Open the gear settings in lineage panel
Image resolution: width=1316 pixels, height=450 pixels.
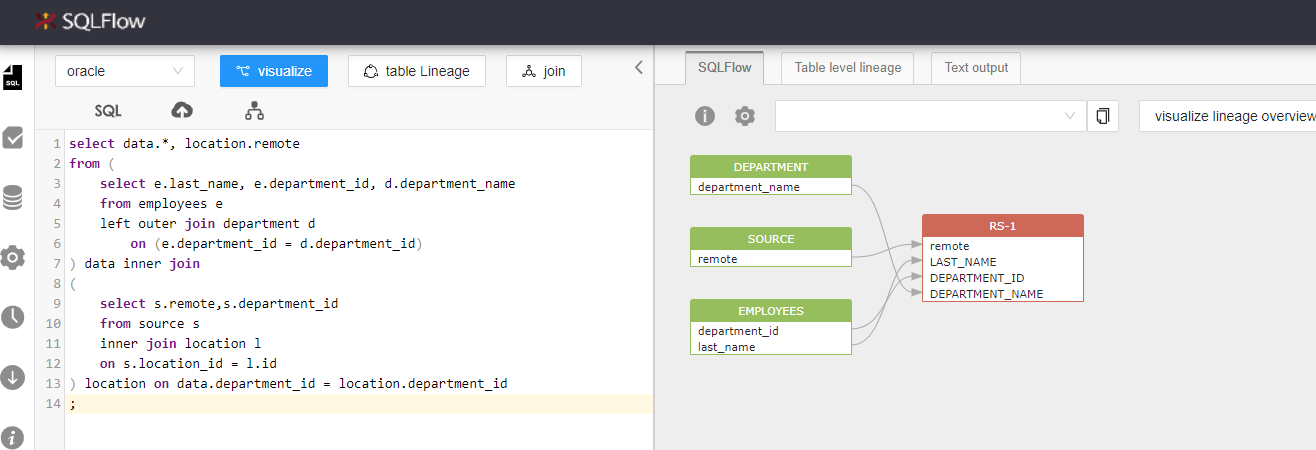coord(745,116)
